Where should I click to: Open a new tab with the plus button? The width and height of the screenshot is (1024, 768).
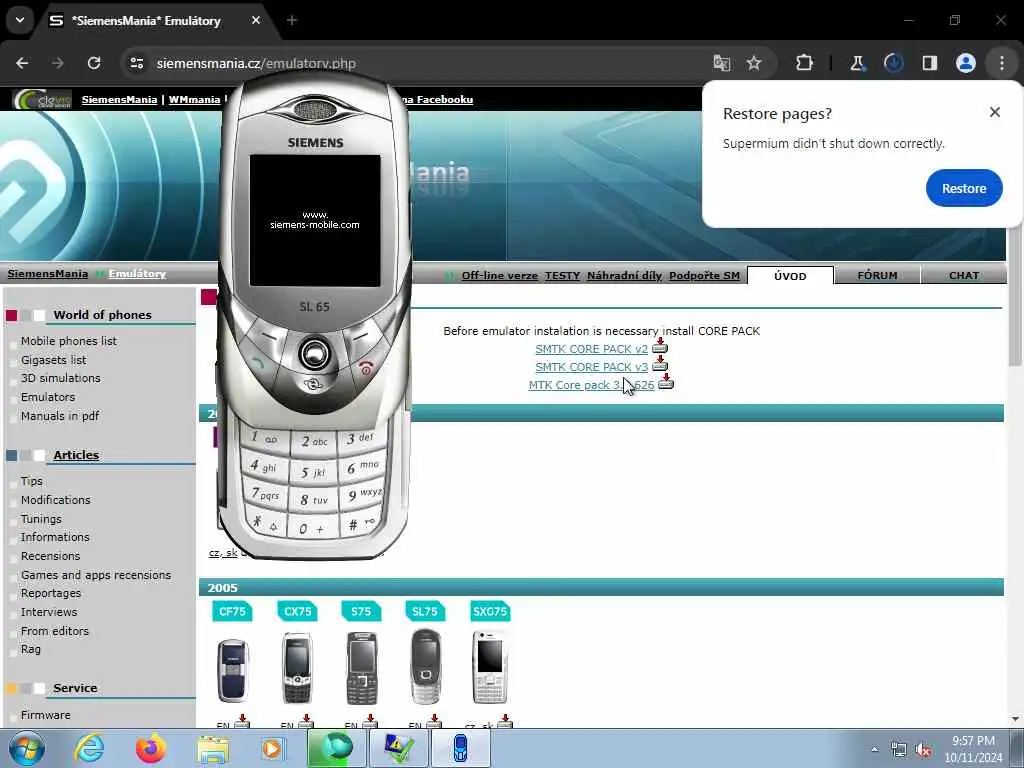(292, 20)
